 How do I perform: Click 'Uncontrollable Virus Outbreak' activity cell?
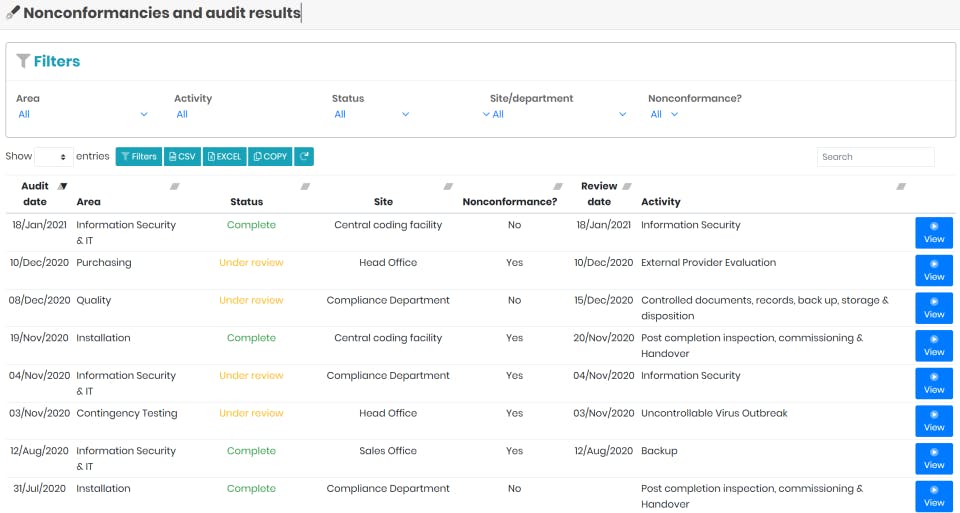714,413
